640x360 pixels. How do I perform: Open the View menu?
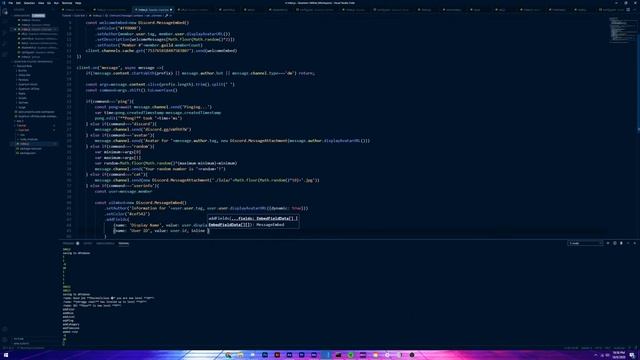(x=41, y=3)
